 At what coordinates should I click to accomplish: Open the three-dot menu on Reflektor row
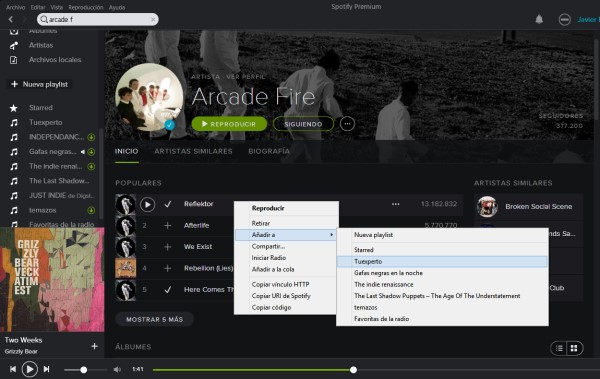(396, 204)
